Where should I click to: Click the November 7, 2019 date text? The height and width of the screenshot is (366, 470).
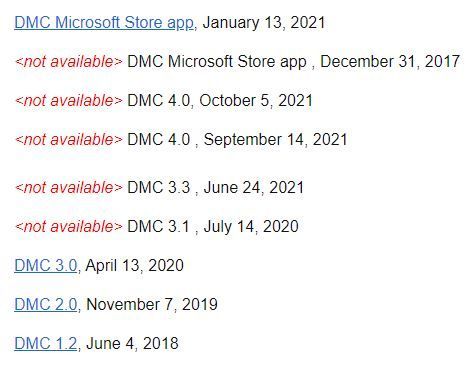152,305
